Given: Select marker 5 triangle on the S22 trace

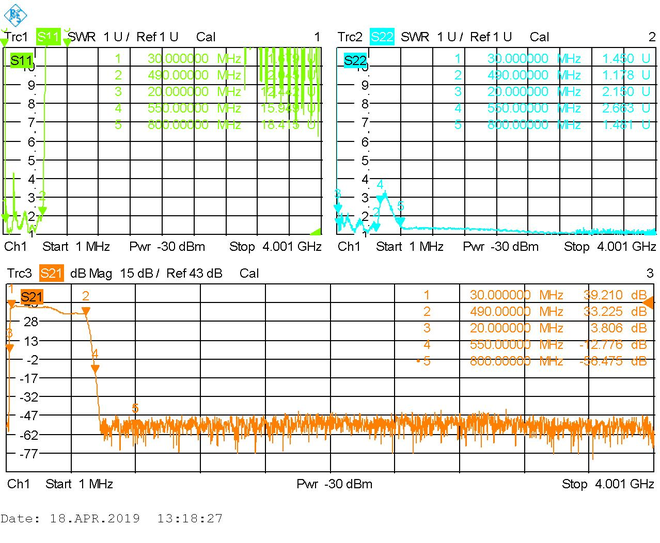Looking at the screenshot, I should point(400,221).
